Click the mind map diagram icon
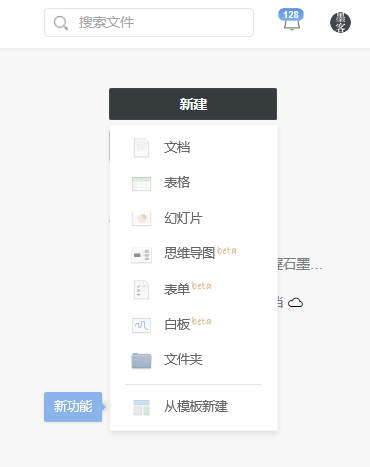 pos(141,255)
